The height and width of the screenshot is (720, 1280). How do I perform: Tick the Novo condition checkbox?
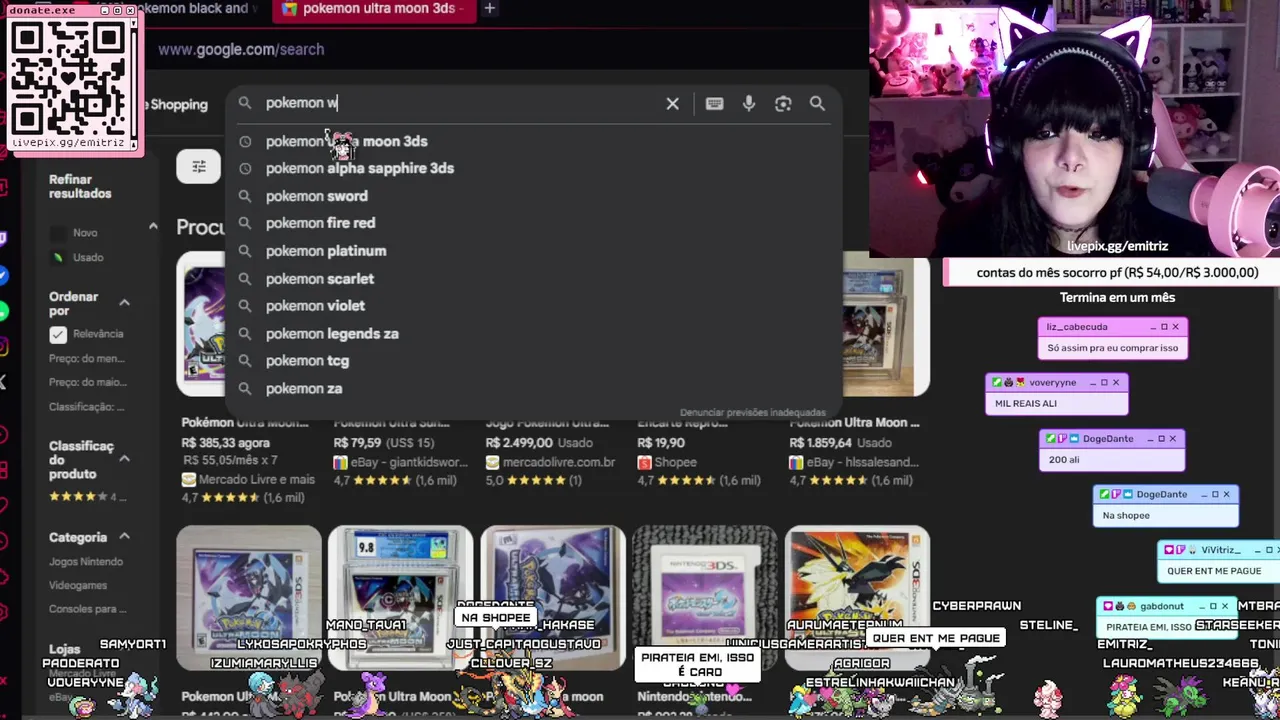pyautogui.click(x=58, y=233)
